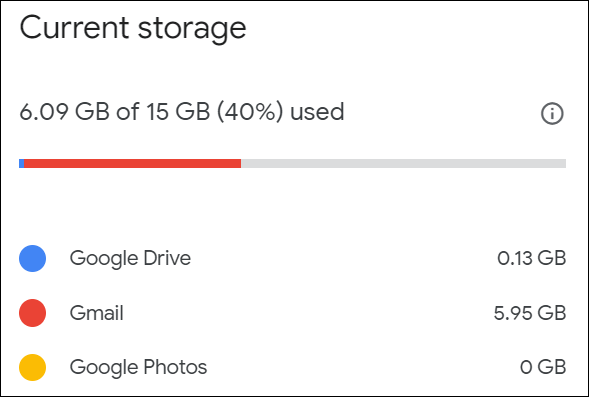The height and width of the screenshot is (397, 589).
Task: Click the (40%) percentage text
Action: 250,112
